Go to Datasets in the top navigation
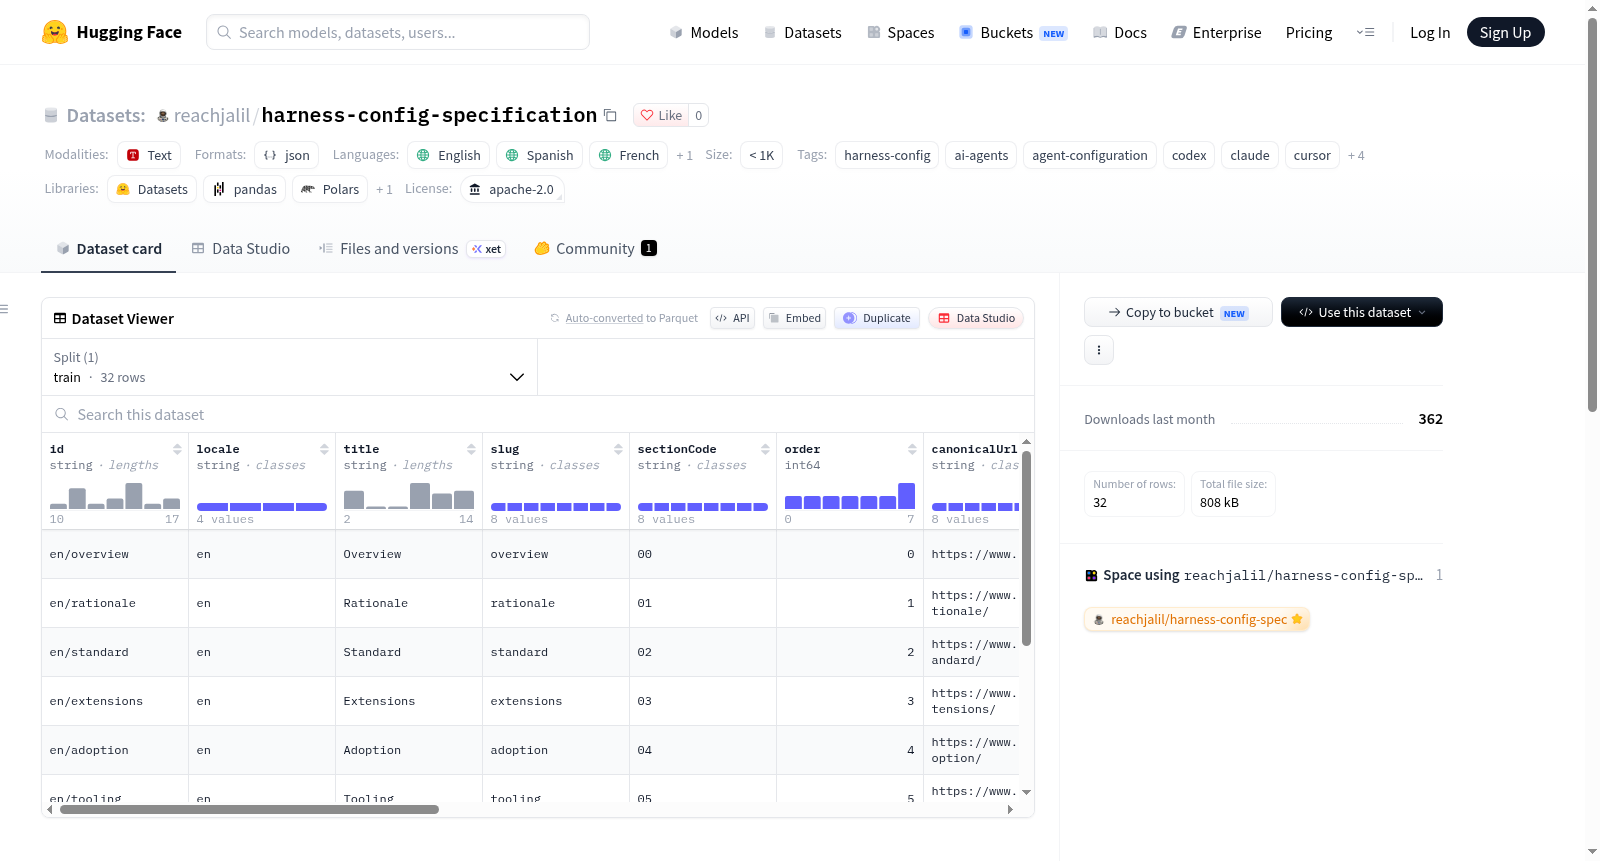1600x861 pixels. click(x=802, y=32)
